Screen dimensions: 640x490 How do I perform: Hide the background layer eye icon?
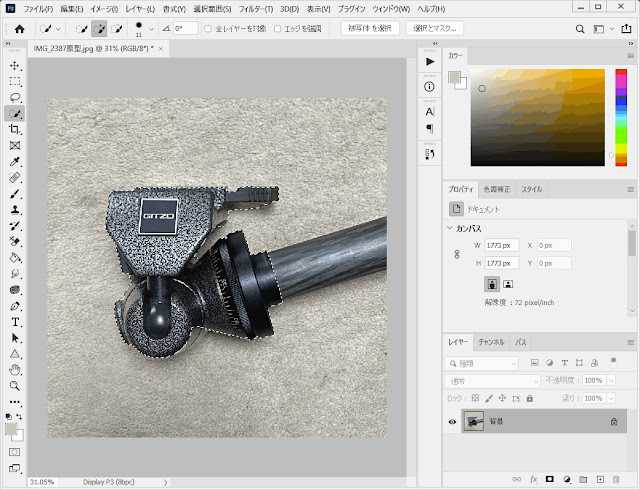(x=452, y=421)
